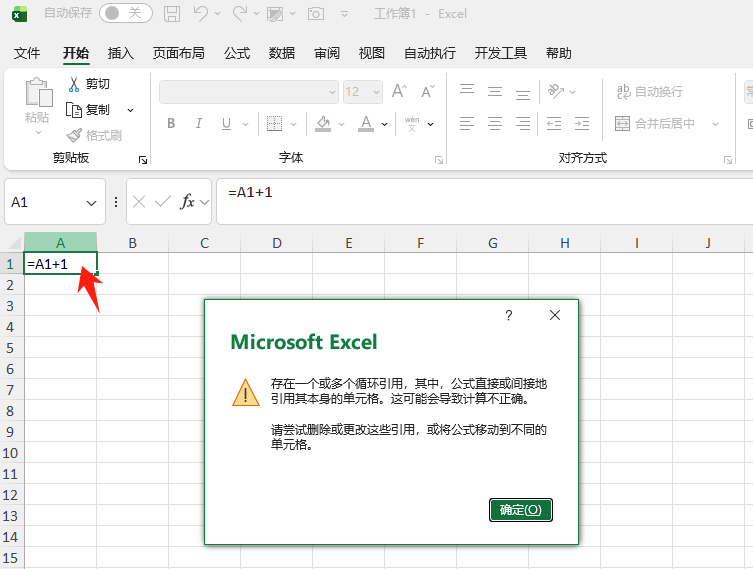Click the Increase Font Size icon
The image size is (753, 569).
(x=400, y=91)
